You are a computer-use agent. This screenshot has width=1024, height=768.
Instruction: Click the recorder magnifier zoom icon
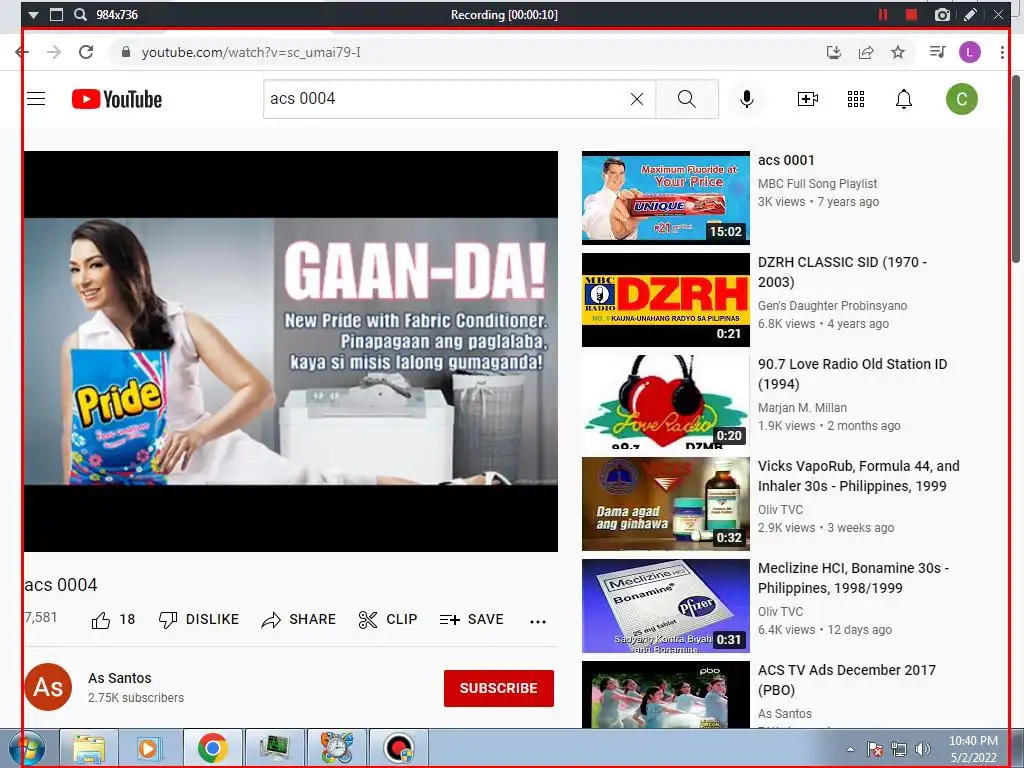pos(80,14)
